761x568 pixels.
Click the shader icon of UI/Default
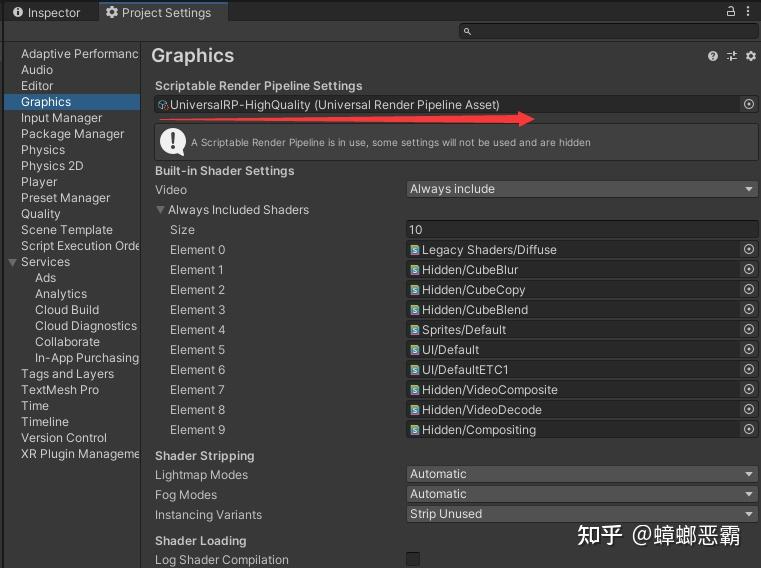414,350
